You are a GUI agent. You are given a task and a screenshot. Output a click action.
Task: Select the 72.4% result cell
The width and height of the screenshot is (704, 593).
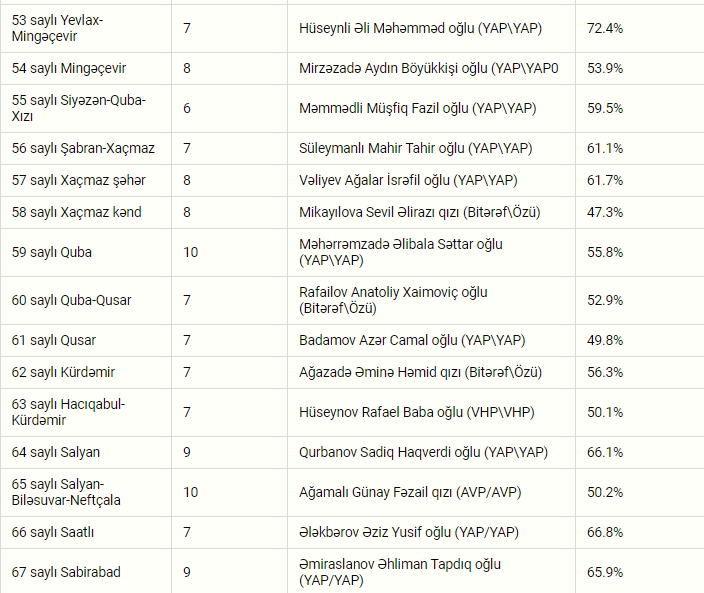pos(605,28)
